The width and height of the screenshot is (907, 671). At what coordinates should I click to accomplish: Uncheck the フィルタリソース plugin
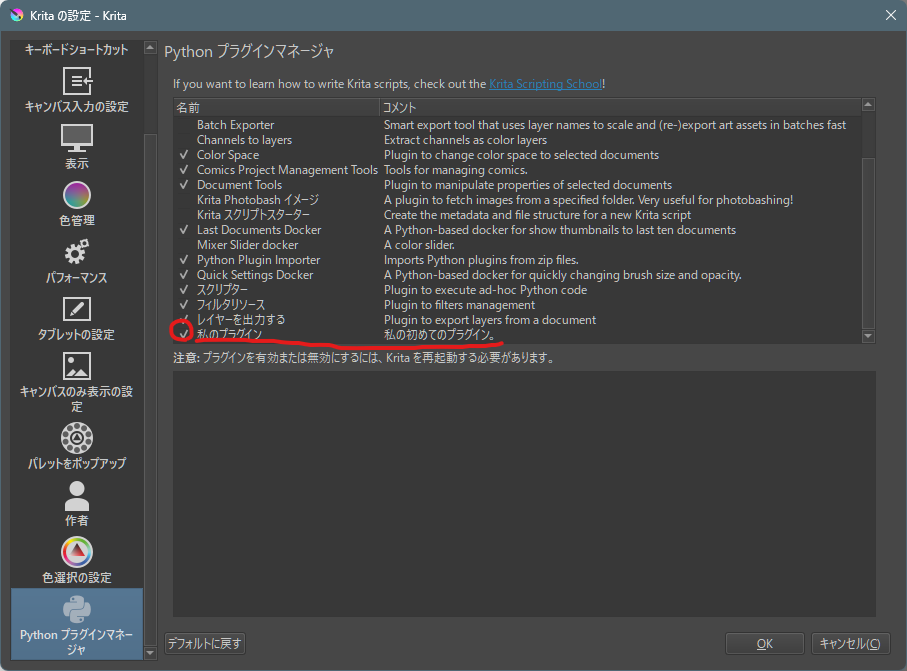coord(184,305)
